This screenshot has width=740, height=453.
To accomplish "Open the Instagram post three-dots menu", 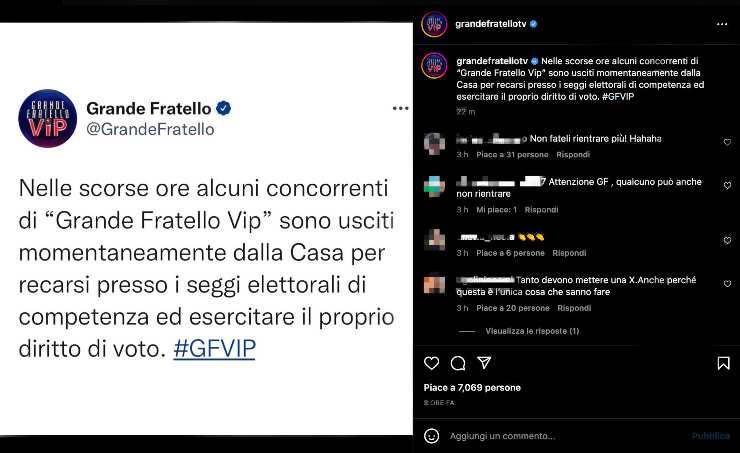I will click(x=722, y=24).
